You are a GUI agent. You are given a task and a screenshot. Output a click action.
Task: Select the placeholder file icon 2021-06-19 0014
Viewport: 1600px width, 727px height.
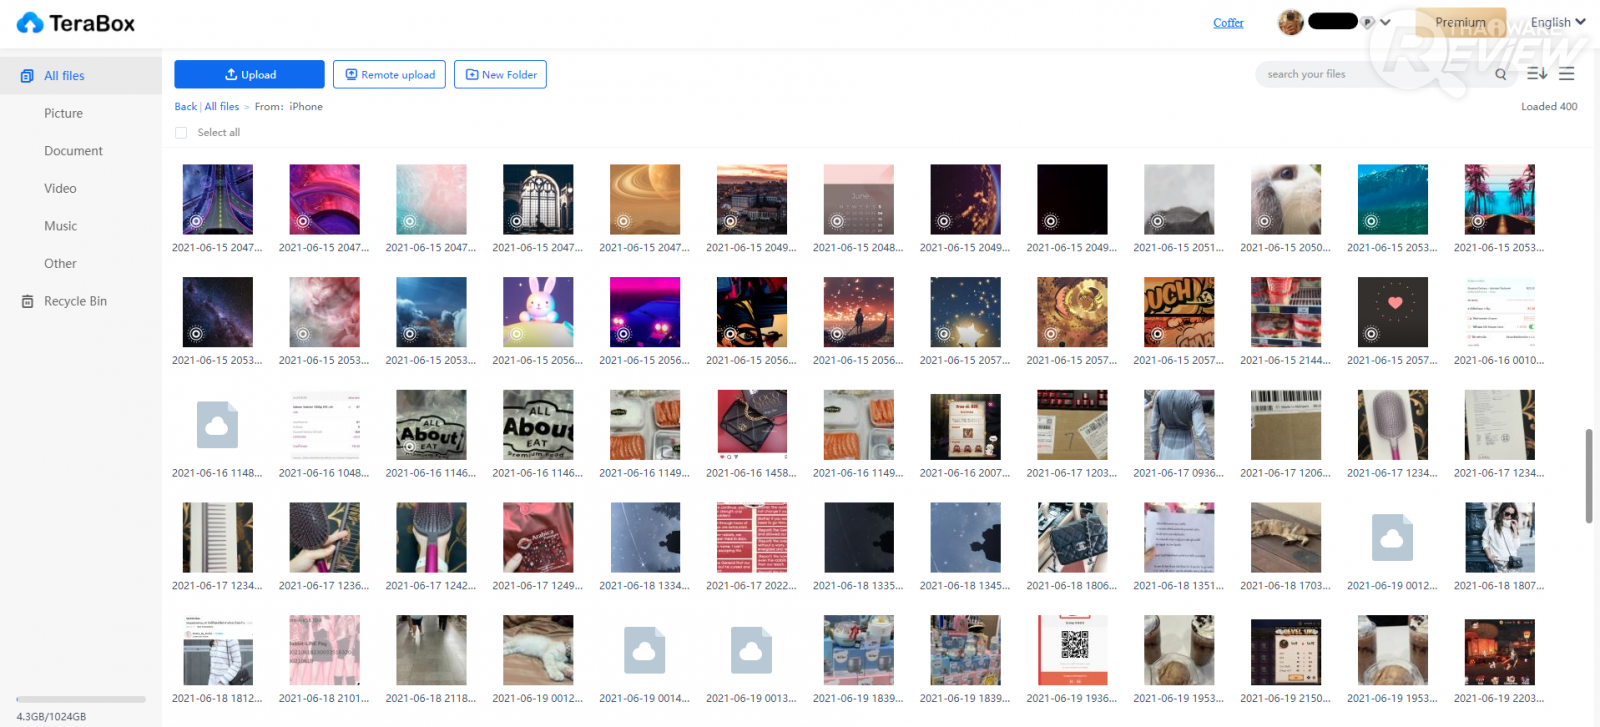(645, 651)
